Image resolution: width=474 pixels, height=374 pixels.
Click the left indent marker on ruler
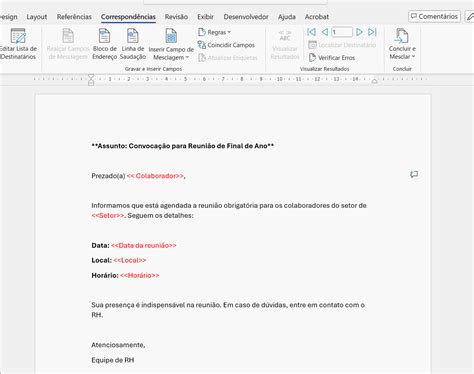[x=91, y=83]
